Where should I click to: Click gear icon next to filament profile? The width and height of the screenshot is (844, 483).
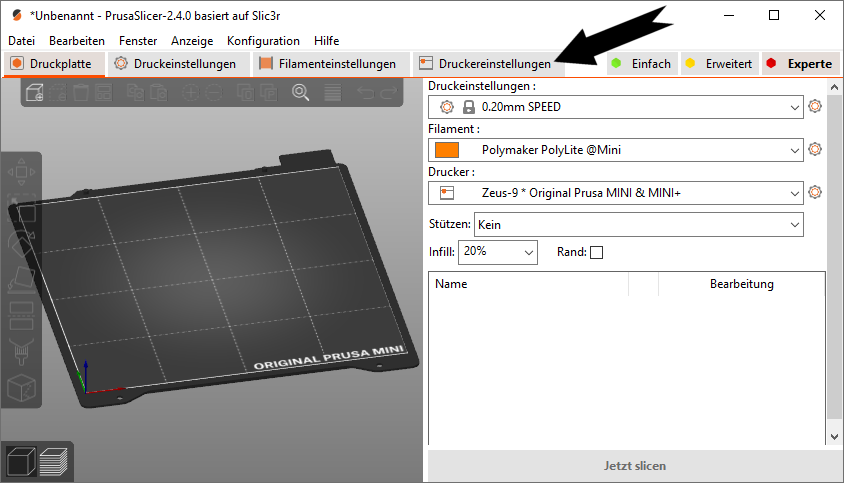[x=815, y=149]
